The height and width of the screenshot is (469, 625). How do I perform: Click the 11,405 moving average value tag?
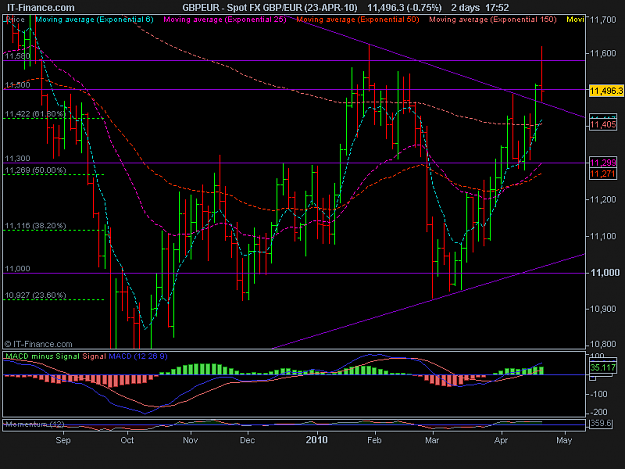(x=603, y=125)
